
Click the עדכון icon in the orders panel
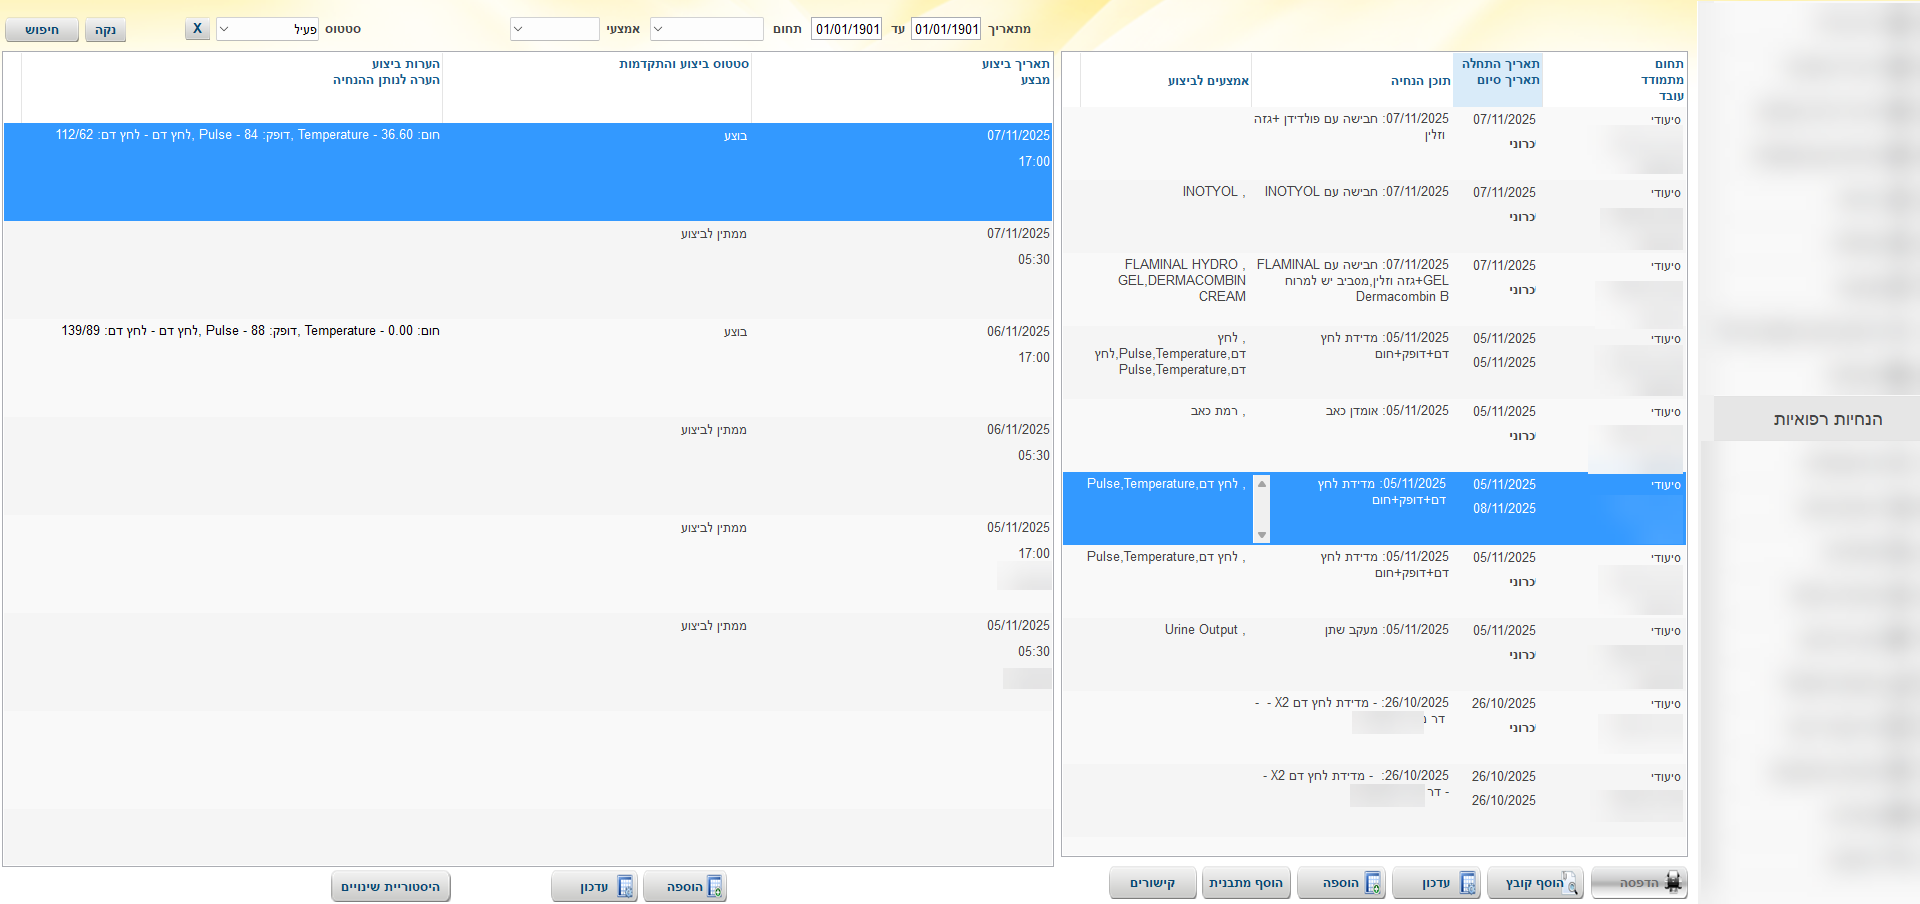click(x=1468, y=883)
